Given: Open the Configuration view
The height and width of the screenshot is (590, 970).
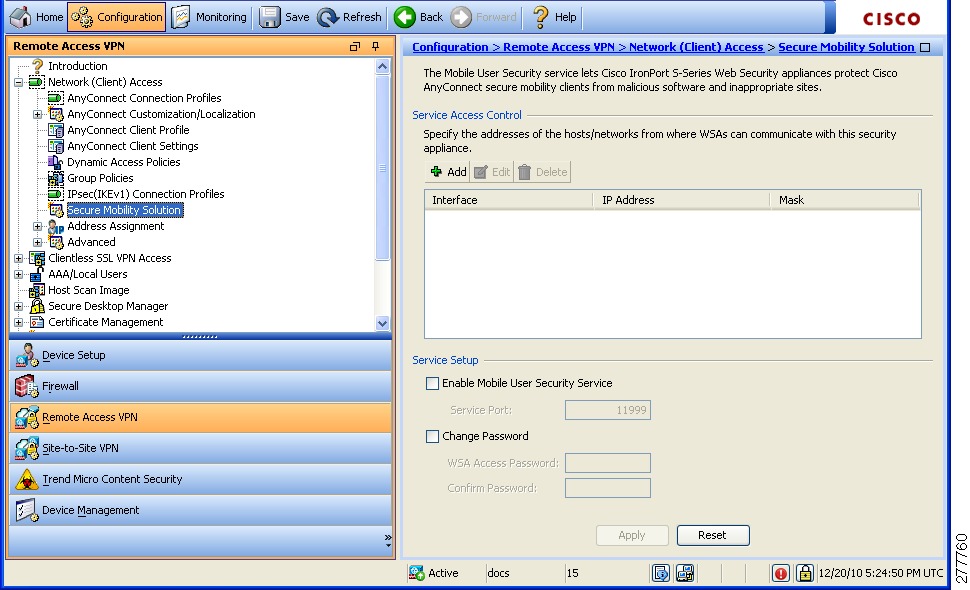Looking at the screenshot, I should tap(116, 17).
